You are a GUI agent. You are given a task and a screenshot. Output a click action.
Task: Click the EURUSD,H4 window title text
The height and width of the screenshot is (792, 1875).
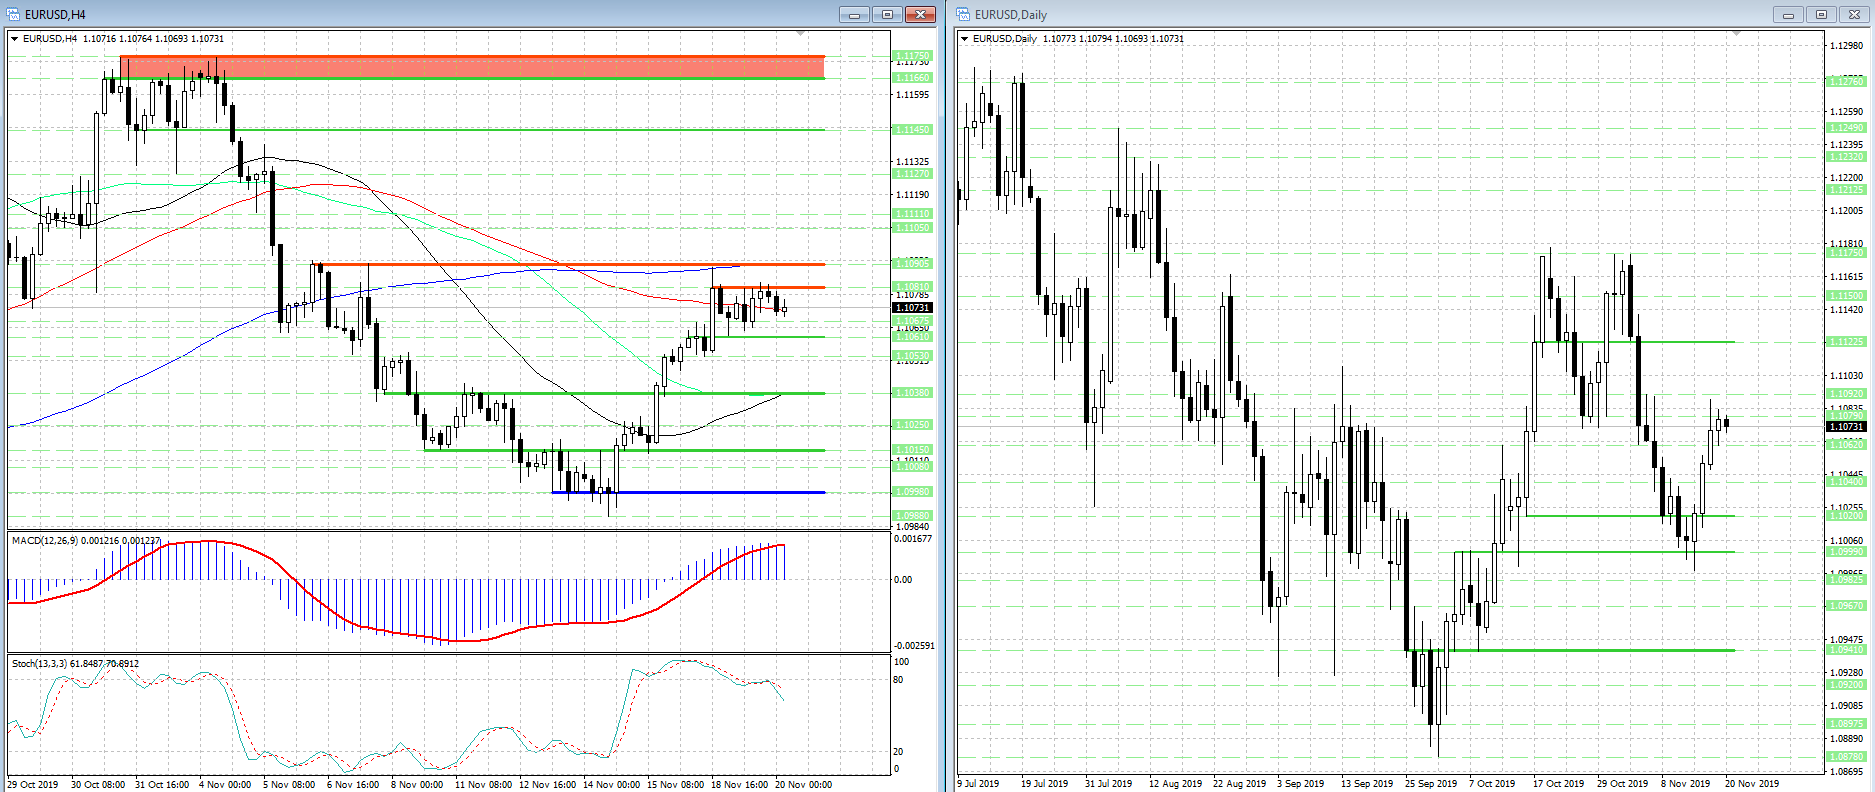(x=55, y=15)
